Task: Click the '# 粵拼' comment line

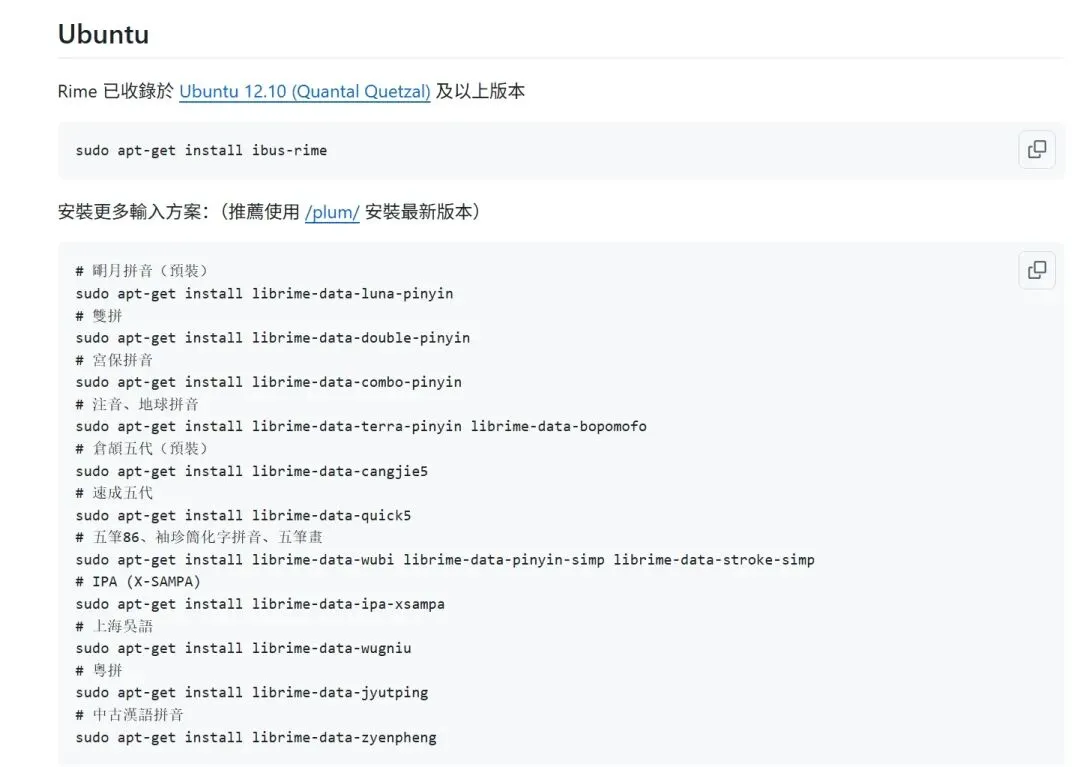Action: (x=98, y=670)
